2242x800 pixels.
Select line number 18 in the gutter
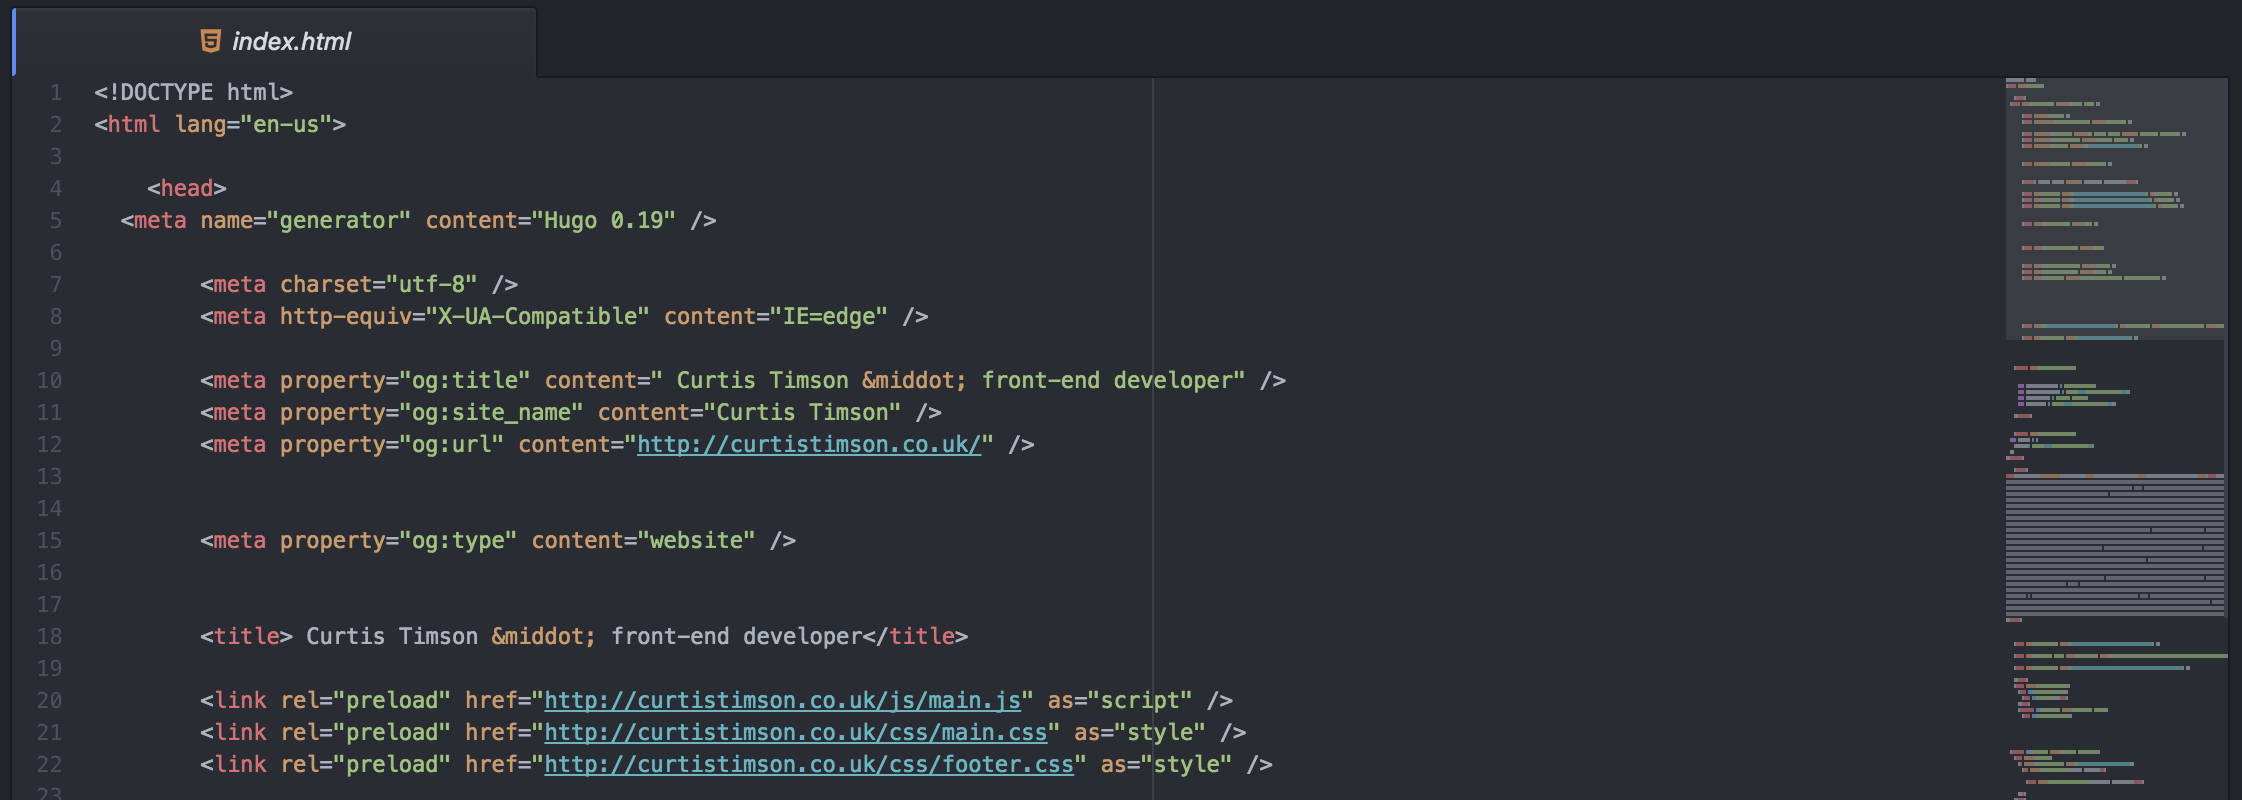click(50, 636)
